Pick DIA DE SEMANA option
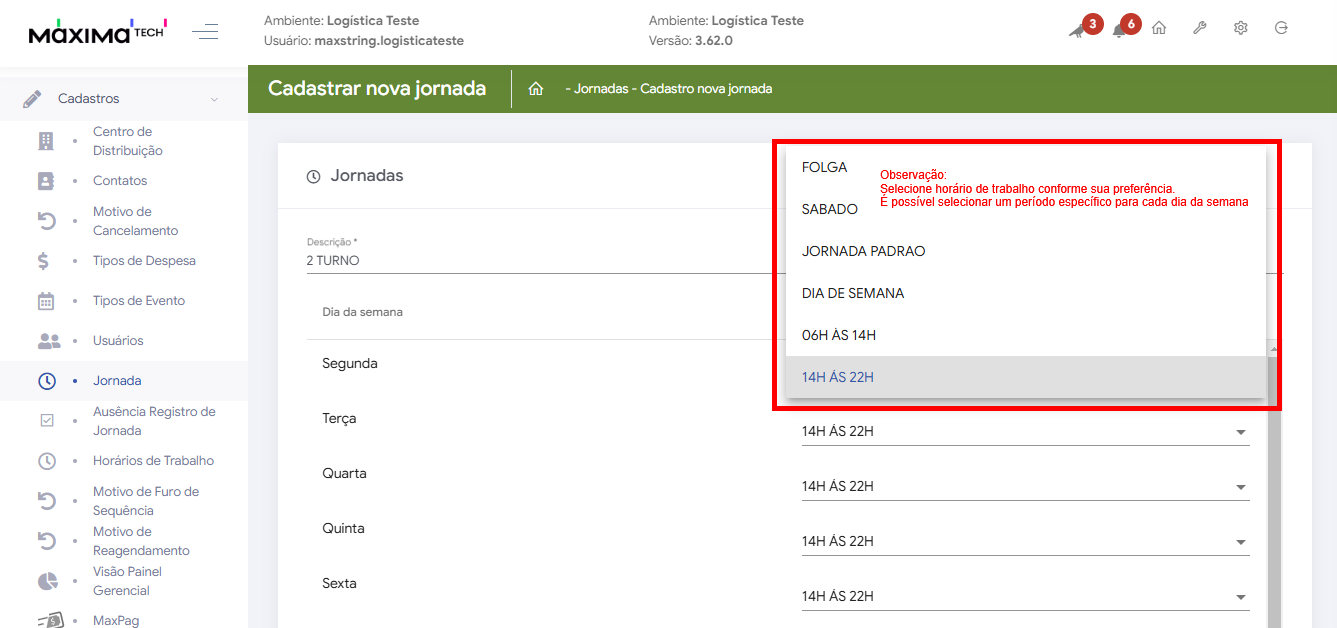This screenshot has height=628, width=1337. pos(853,294)
